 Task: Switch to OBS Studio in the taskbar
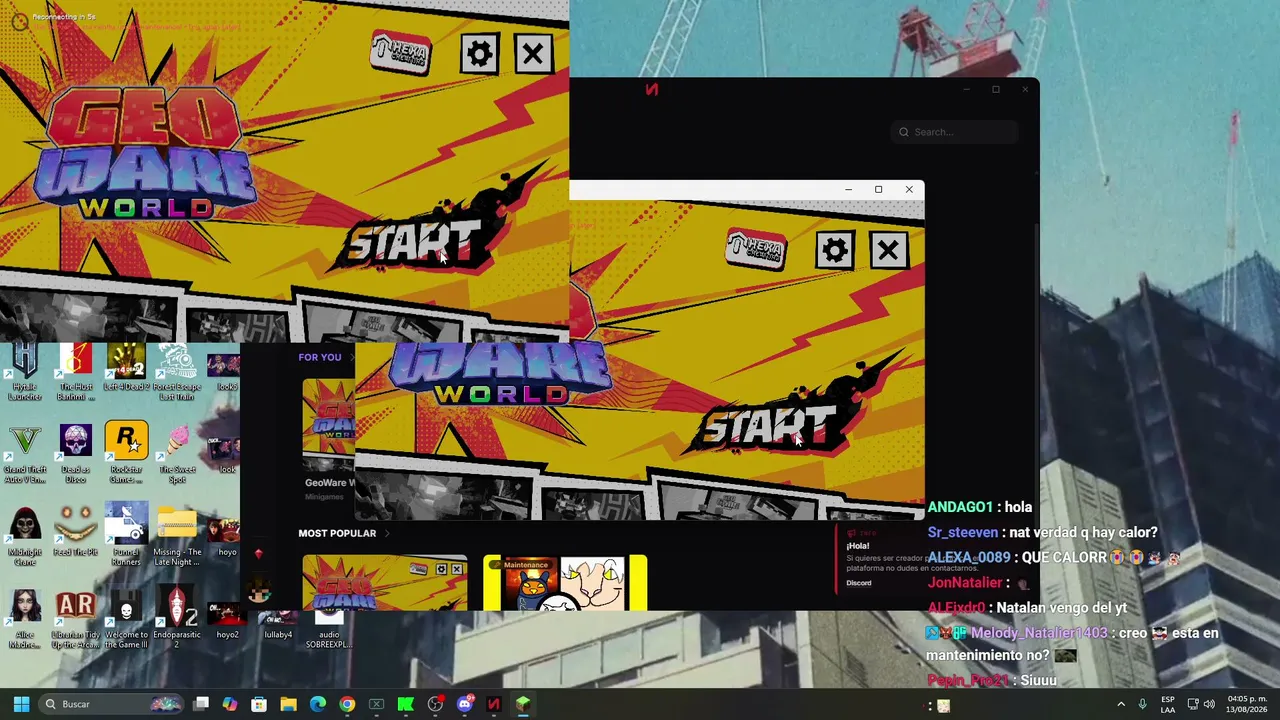click(435, 704)
